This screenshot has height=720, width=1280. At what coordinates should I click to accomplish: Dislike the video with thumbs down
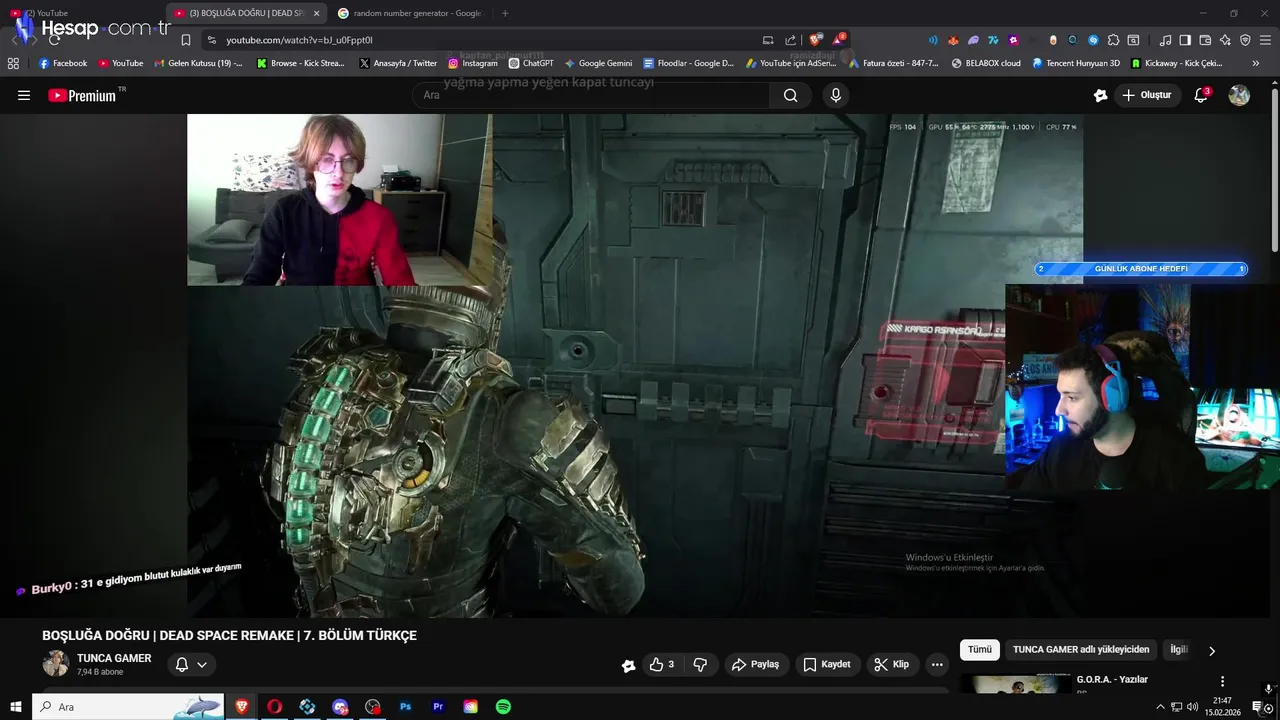[x=700, y=664]
